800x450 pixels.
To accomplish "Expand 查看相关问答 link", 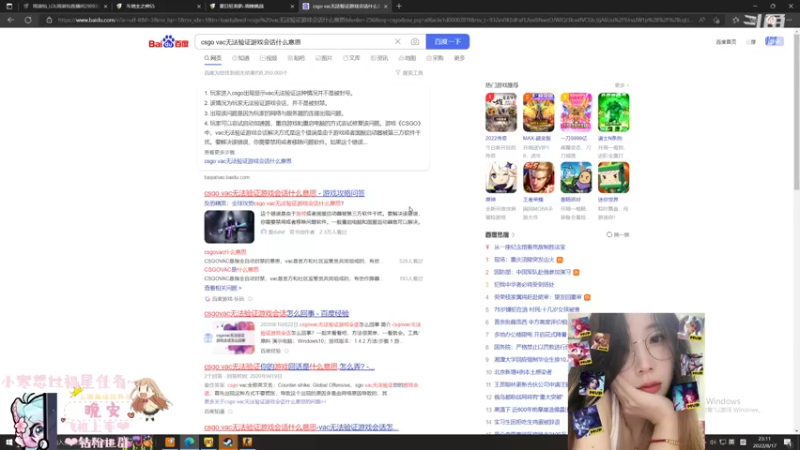I will (x=223, y=288).
